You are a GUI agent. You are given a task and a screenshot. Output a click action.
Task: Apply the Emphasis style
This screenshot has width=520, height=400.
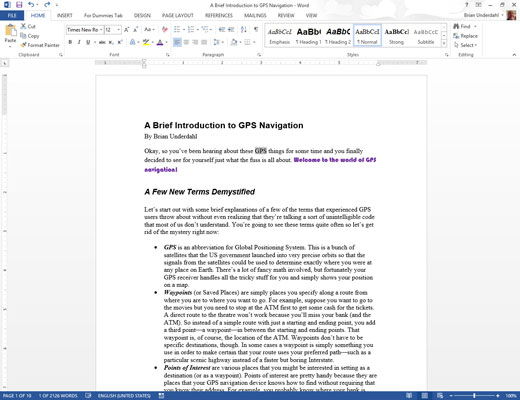(280, 35)
